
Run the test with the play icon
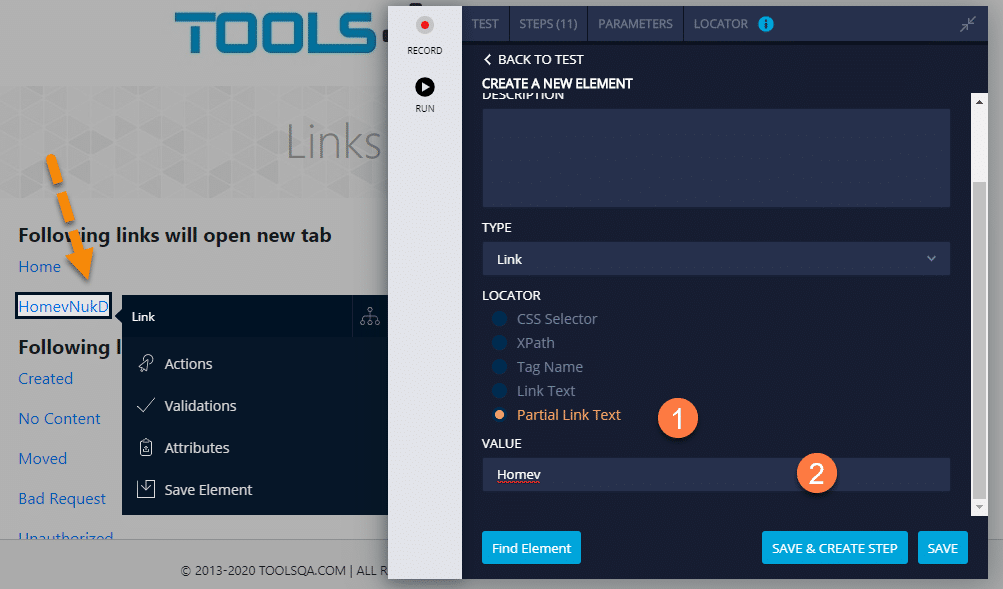tap(425, 86)
